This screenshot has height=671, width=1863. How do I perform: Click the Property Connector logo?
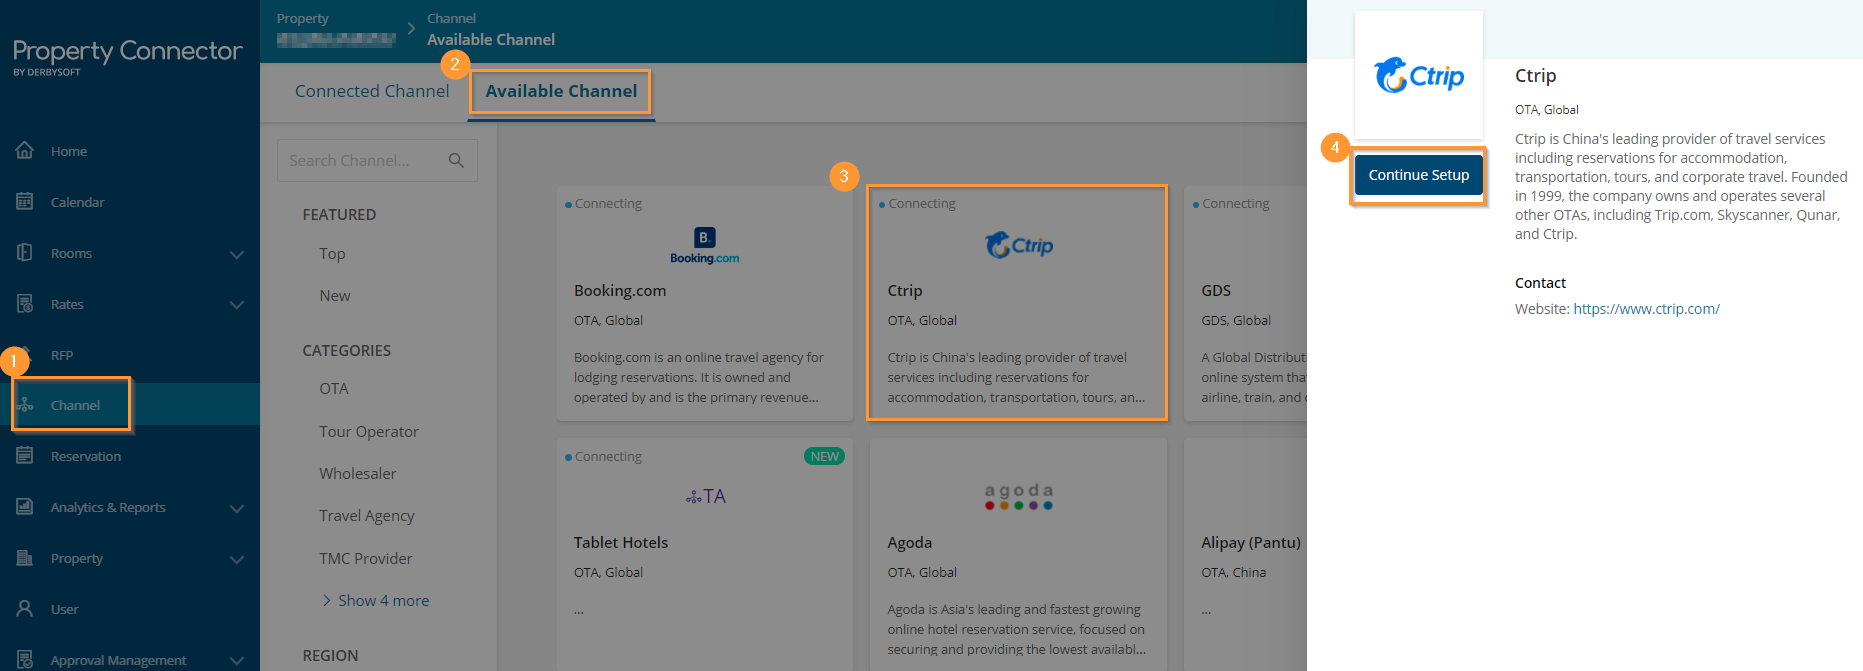click(127, 56)
